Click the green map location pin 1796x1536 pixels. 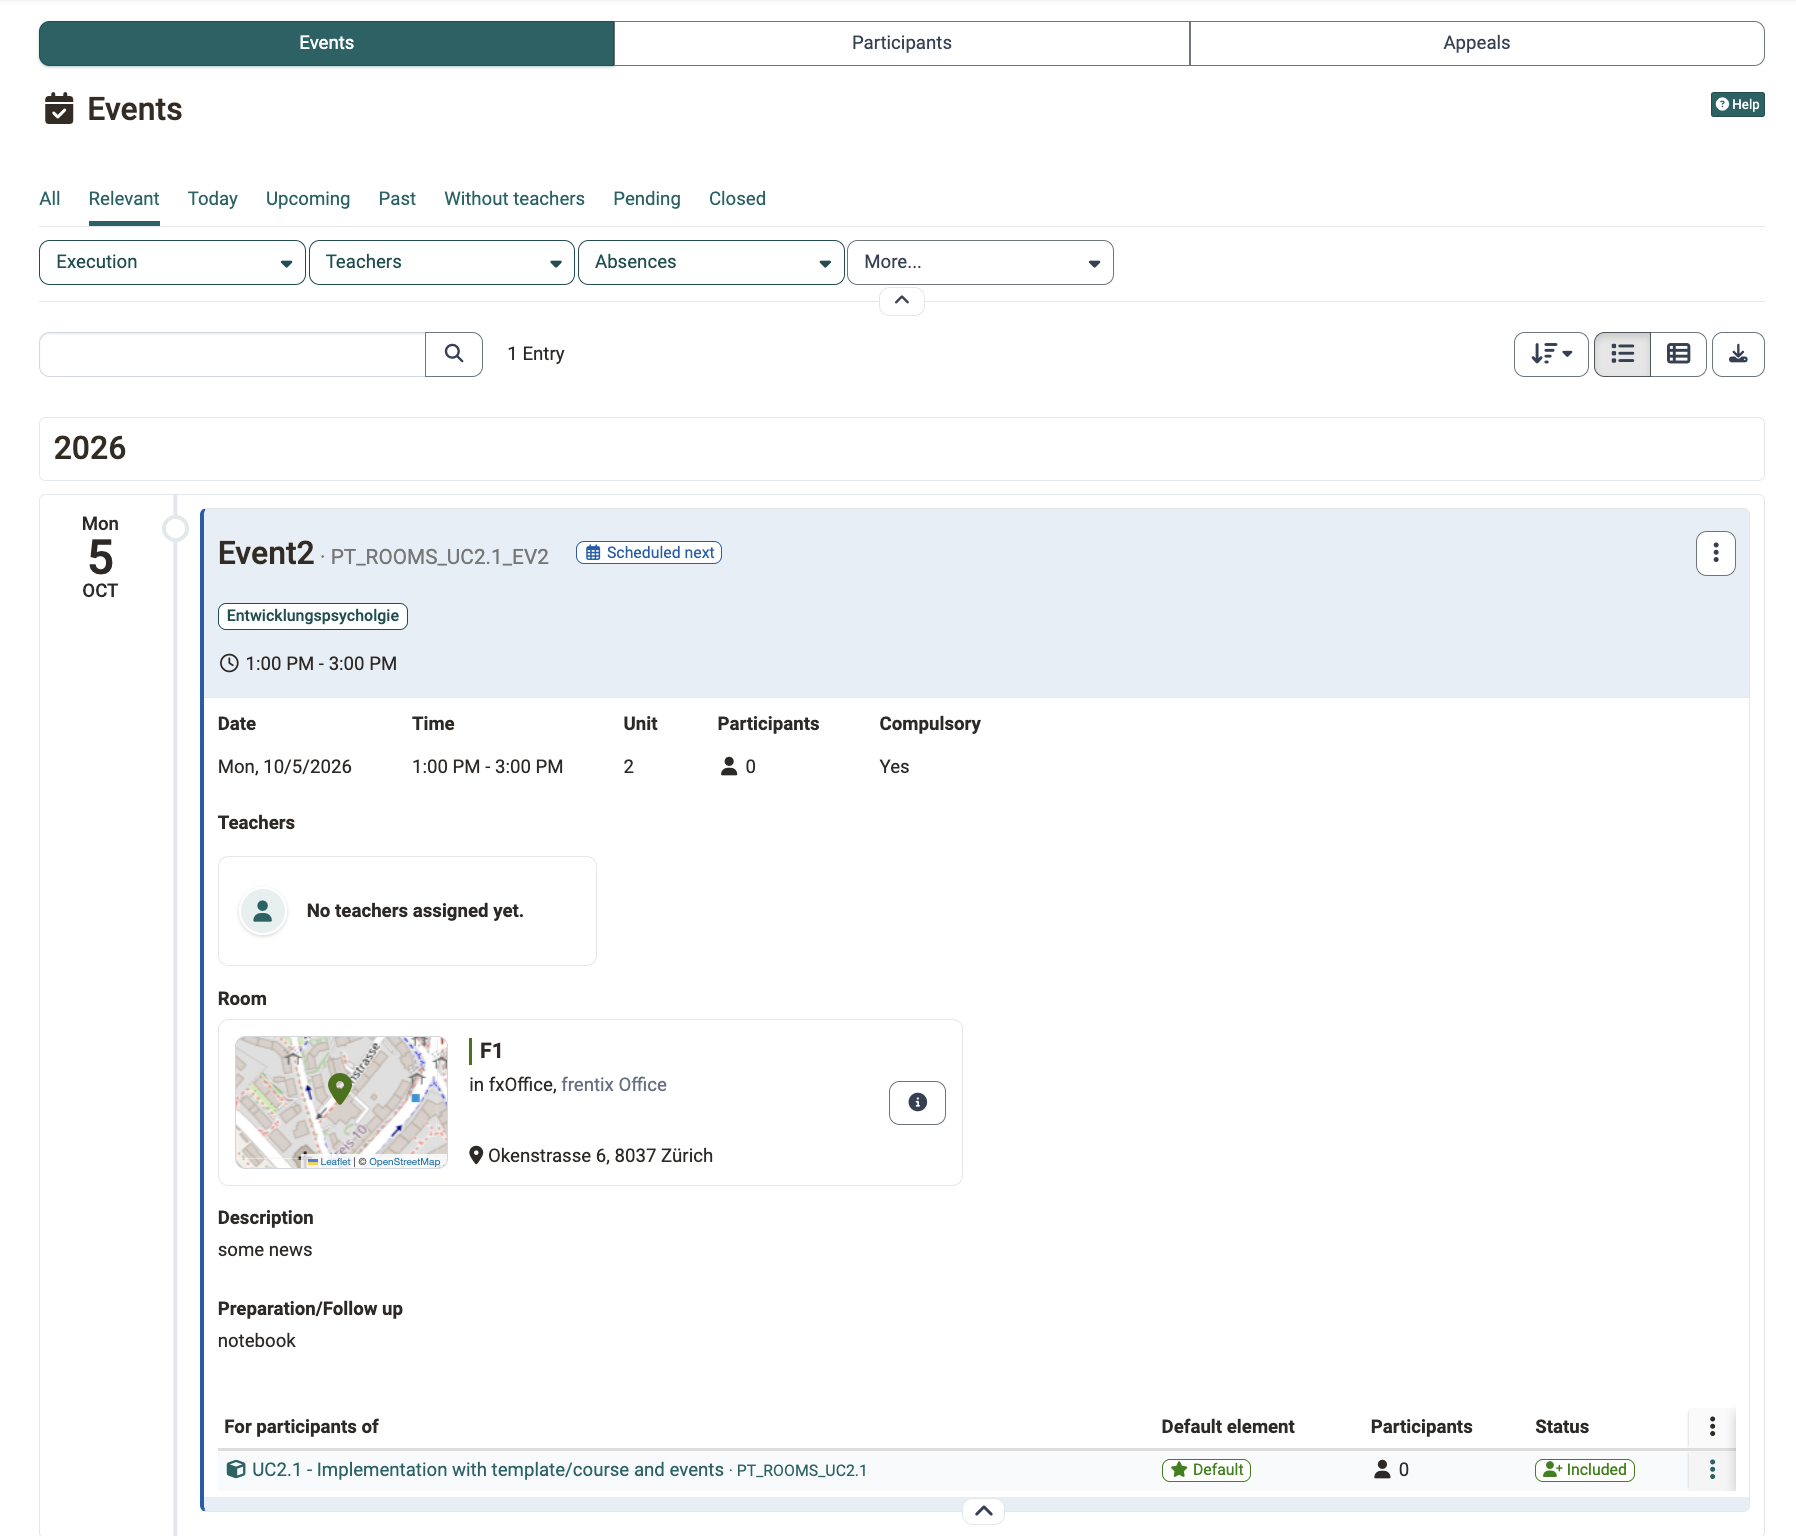(x=340, y=1088)
